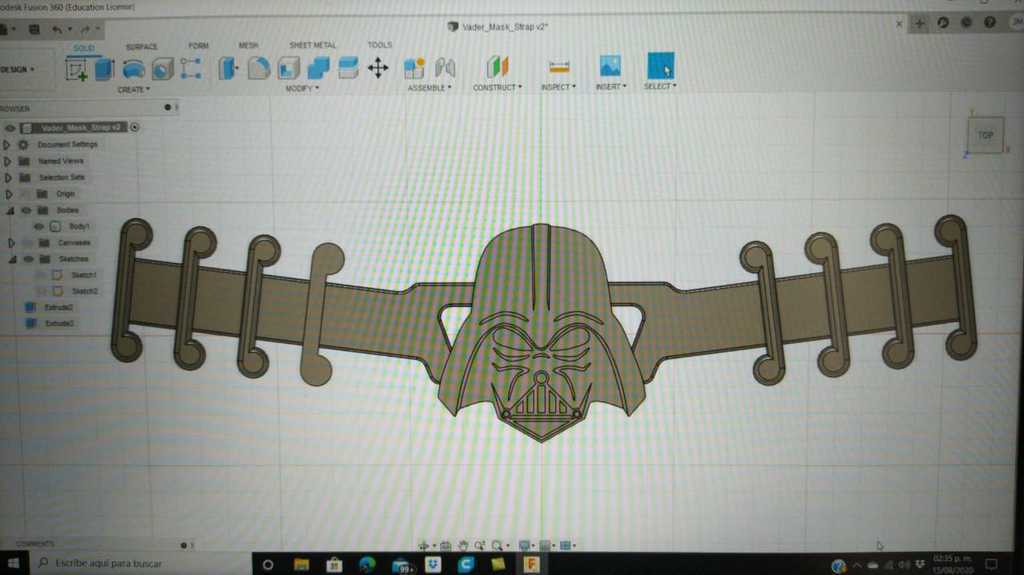
Task: Open the Help question mark icon
Action: tap(990, 22)
